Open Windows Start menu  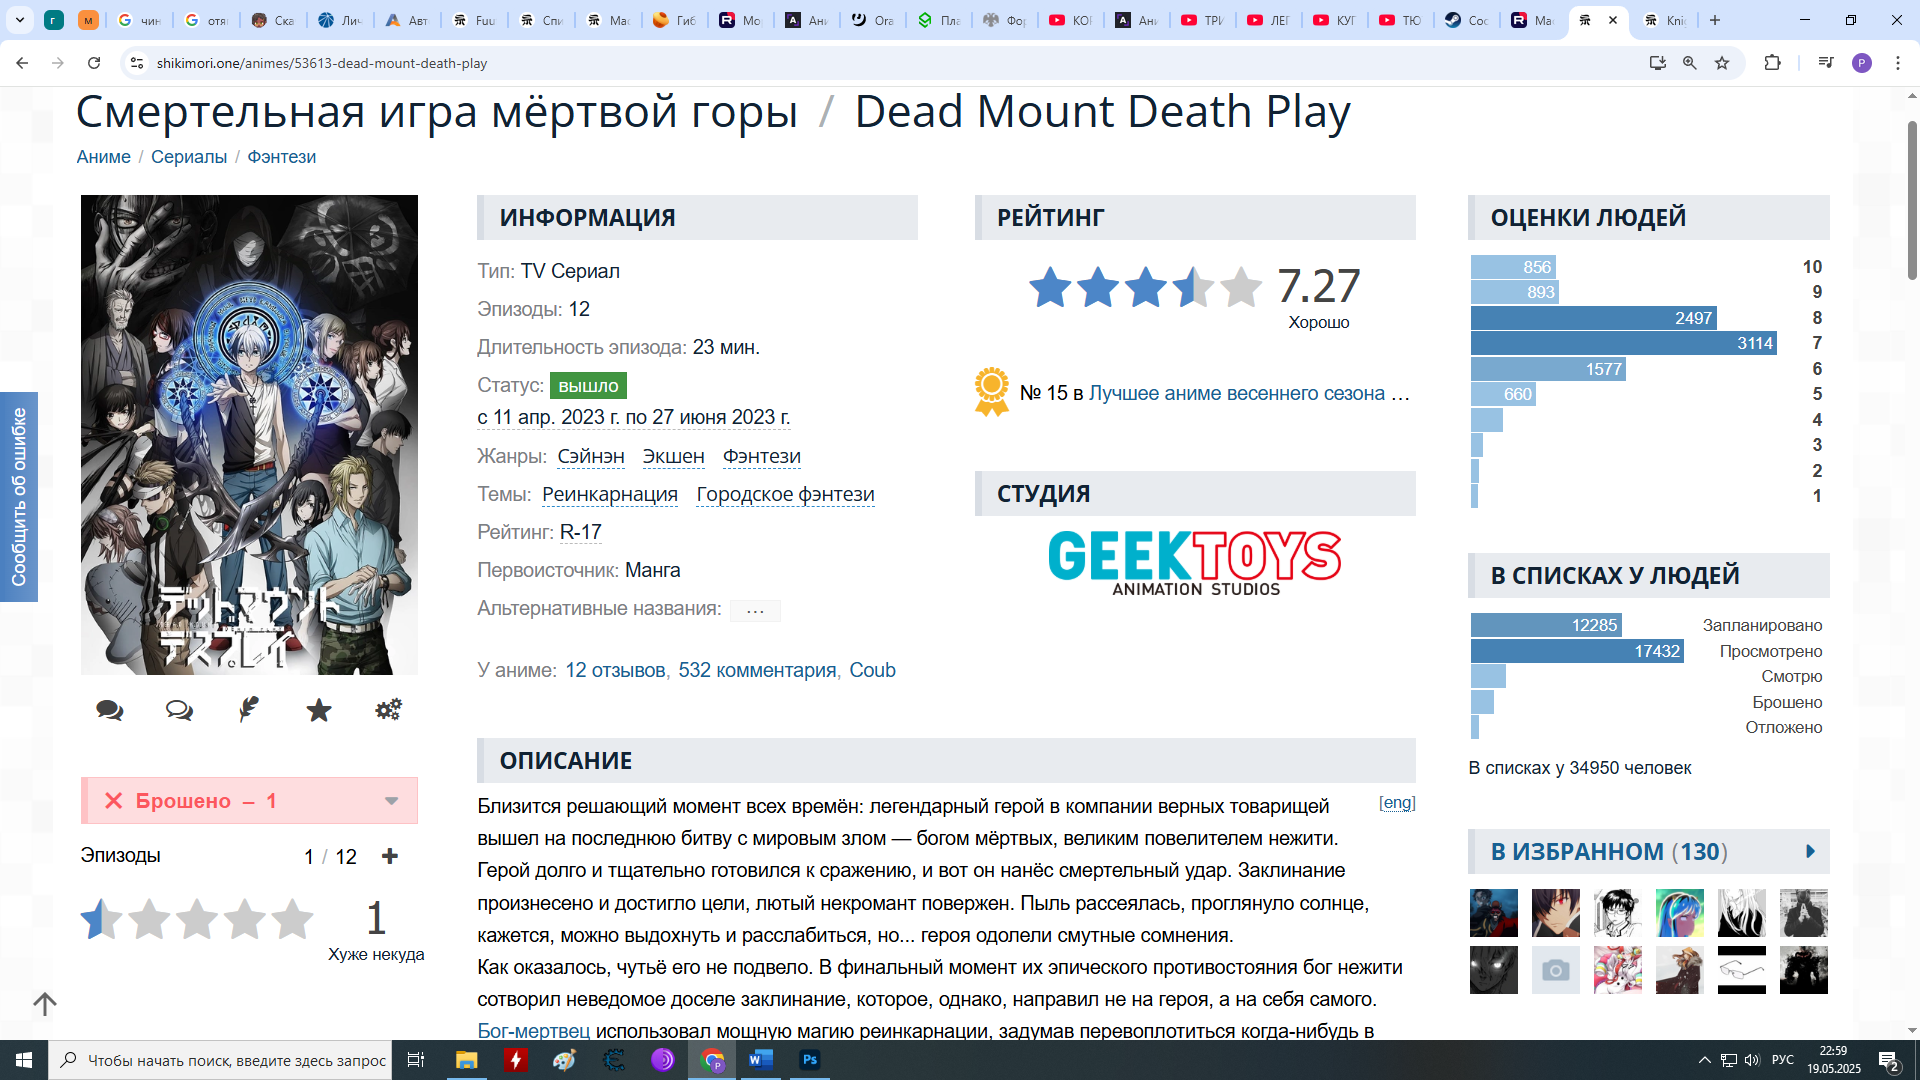click(24, 1060)
